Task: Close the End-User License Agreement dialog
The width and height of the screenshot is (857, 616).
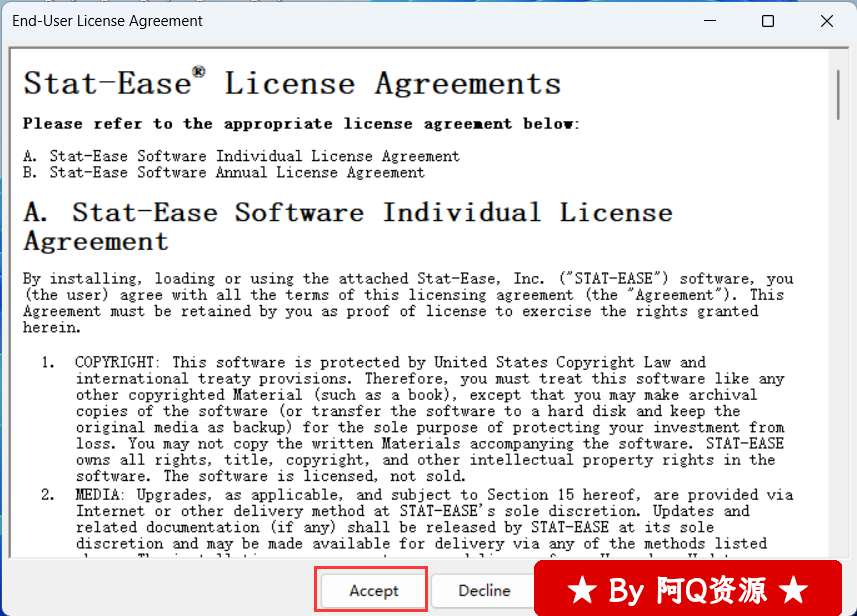Action: pos(827,21)
